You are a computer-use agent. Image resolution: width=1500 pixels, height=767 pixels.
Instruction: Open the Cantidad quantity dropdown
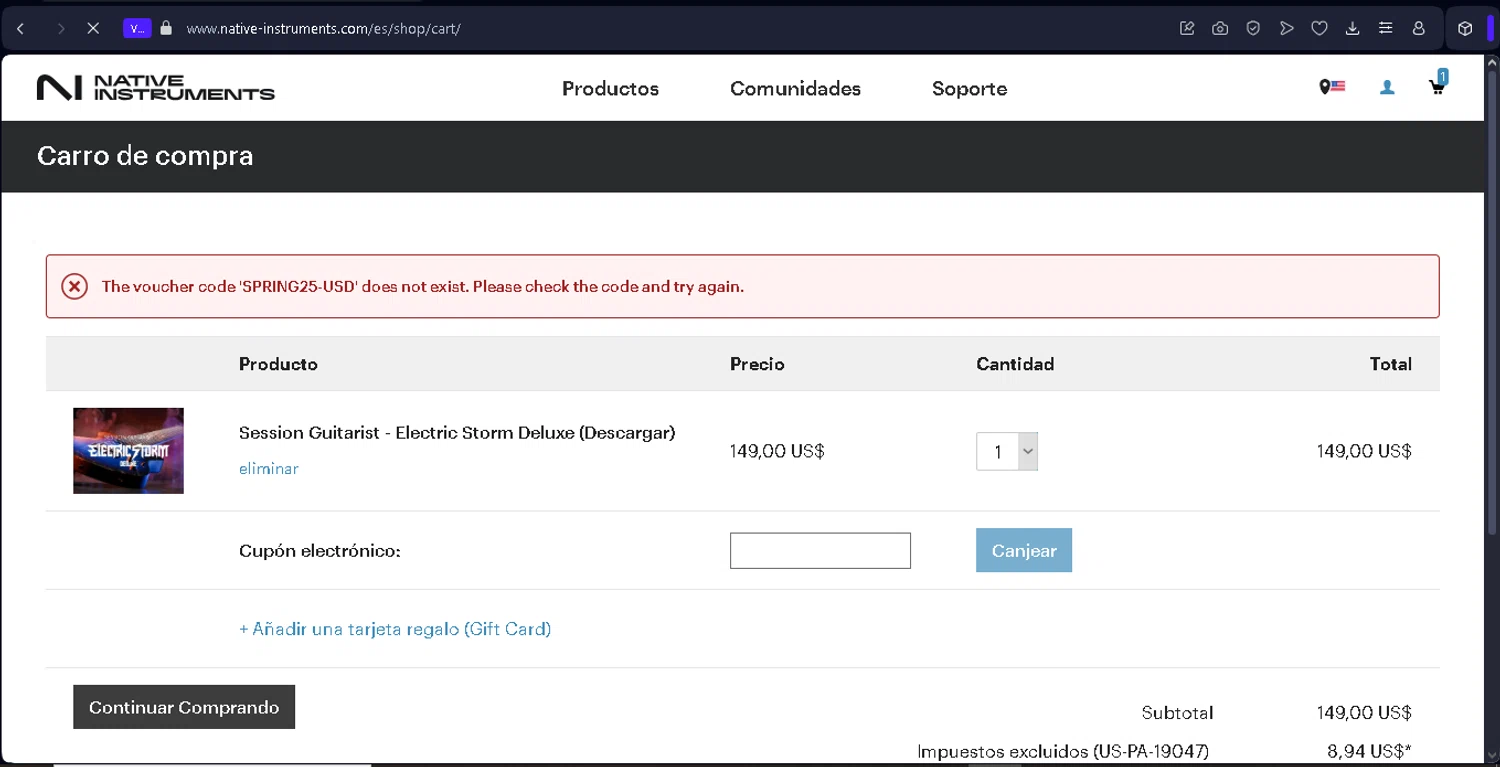click(x=1007, y=451)
